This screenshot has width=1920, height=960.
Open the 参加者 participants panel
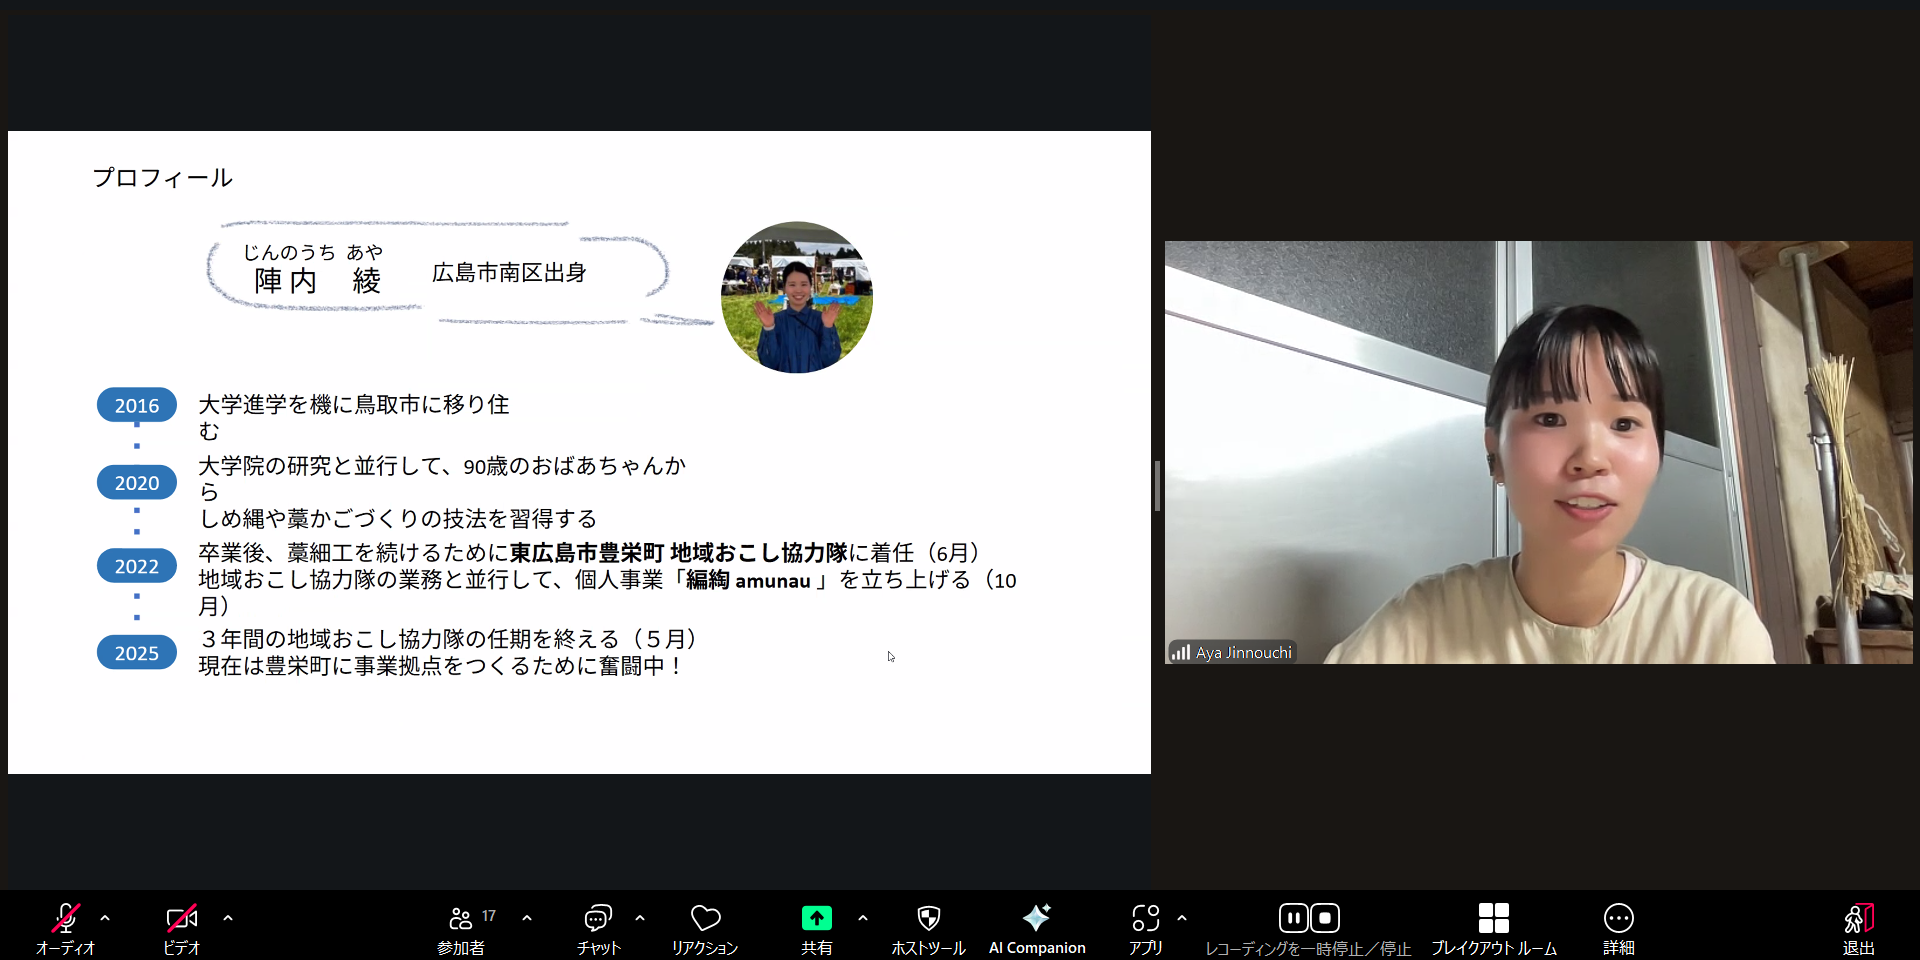tap(461, 927)
